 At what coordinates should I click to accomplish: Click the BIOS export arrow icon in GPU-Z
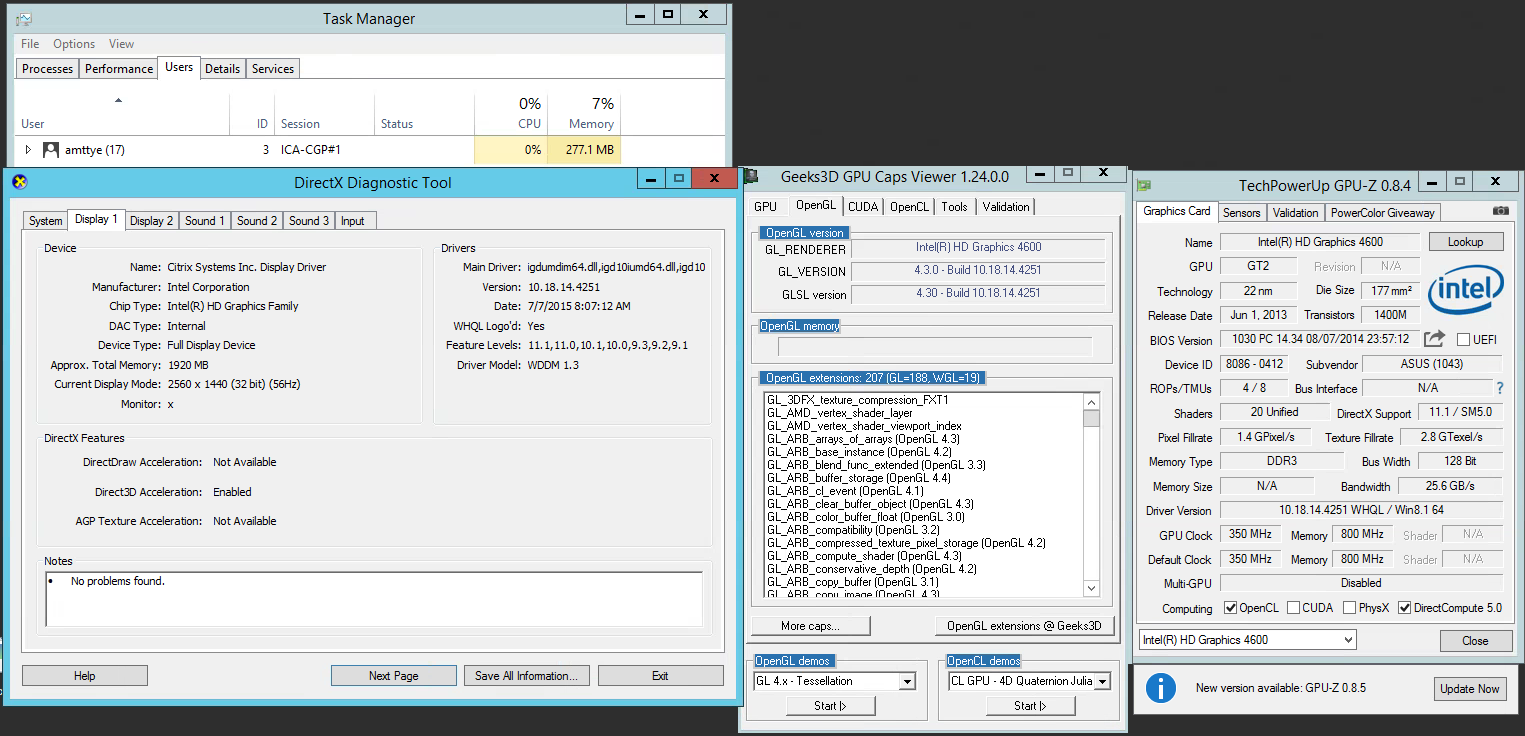(1435, 339)
